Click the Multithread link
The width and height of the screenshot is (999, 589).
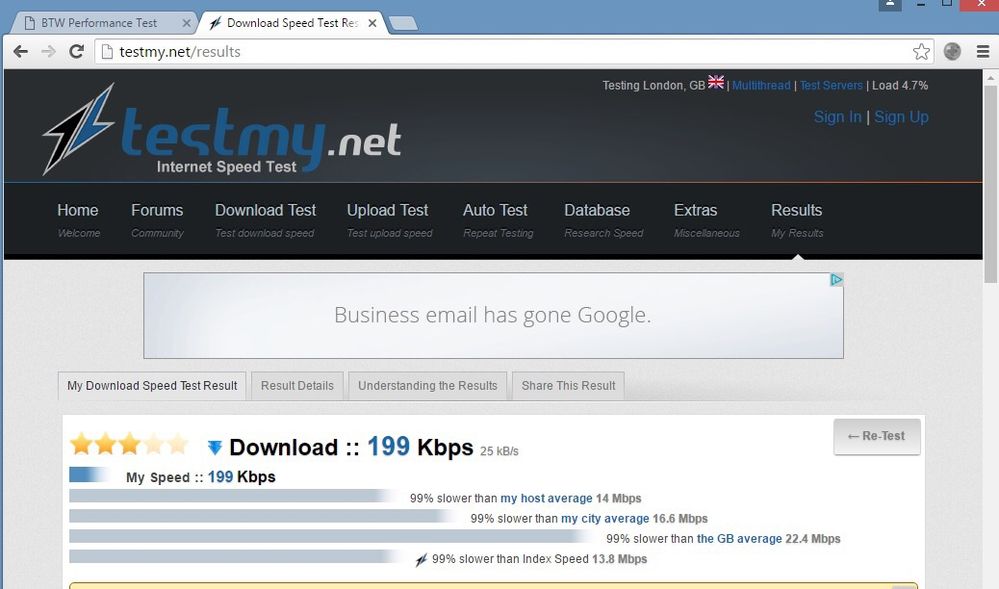[x=761, y=85]
